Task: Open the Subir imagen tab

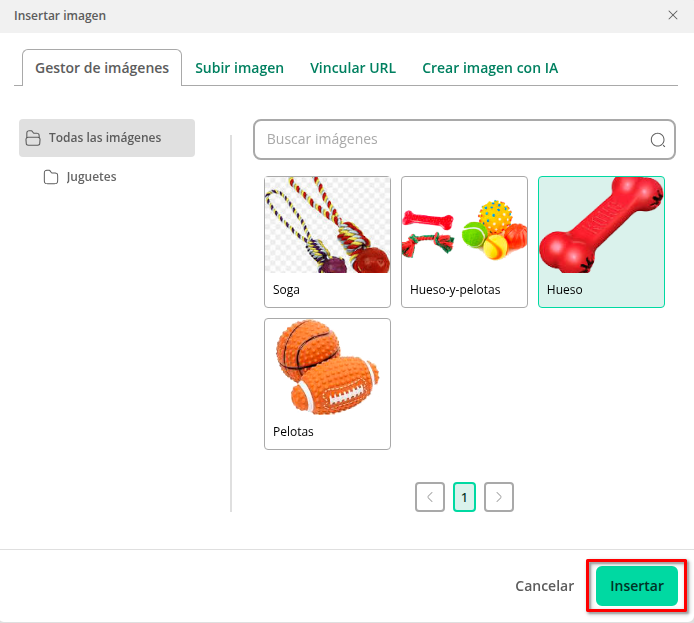Action: [239, 68]
